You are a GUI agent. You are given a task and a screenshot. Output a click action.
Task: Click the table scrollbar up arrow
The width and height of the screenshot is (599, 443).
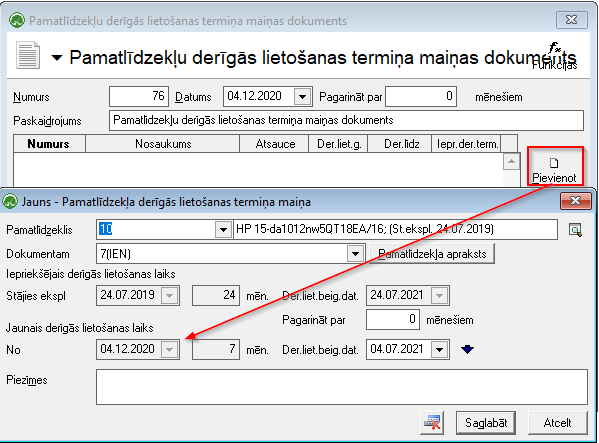(511, 162)
